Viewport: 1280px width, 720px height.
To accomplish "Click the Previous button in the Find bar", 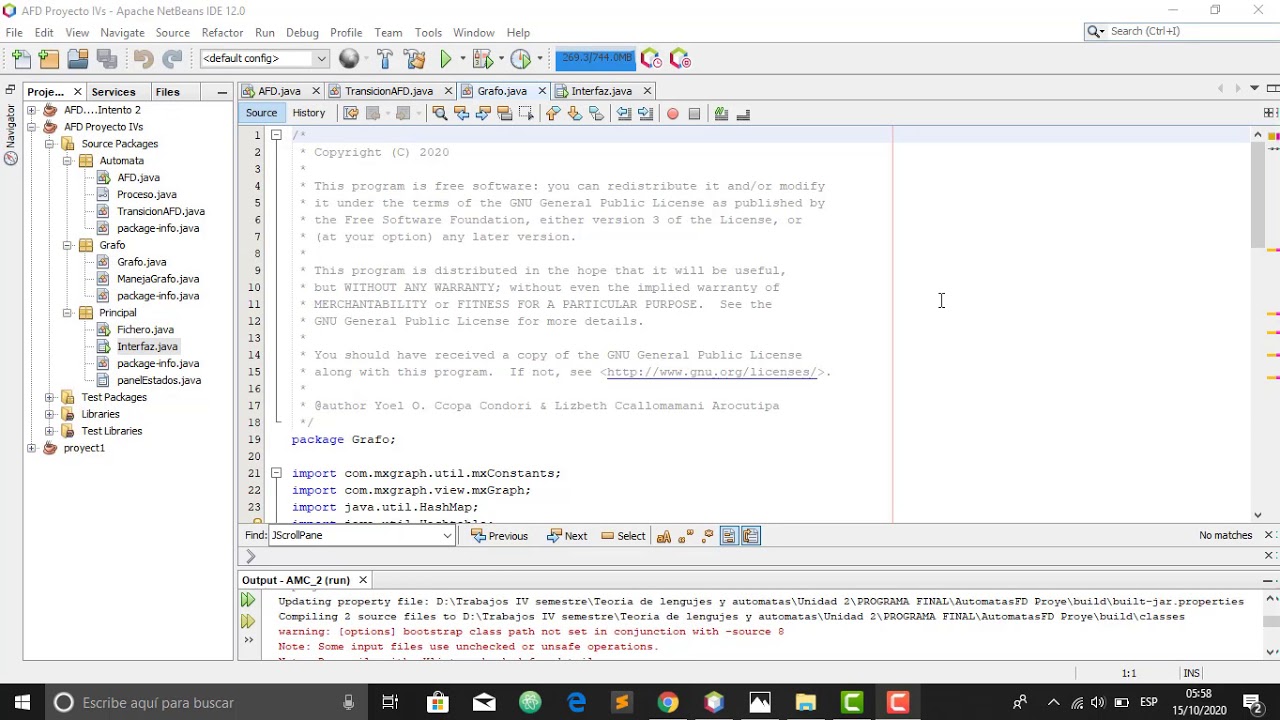I will pos(499,536).
